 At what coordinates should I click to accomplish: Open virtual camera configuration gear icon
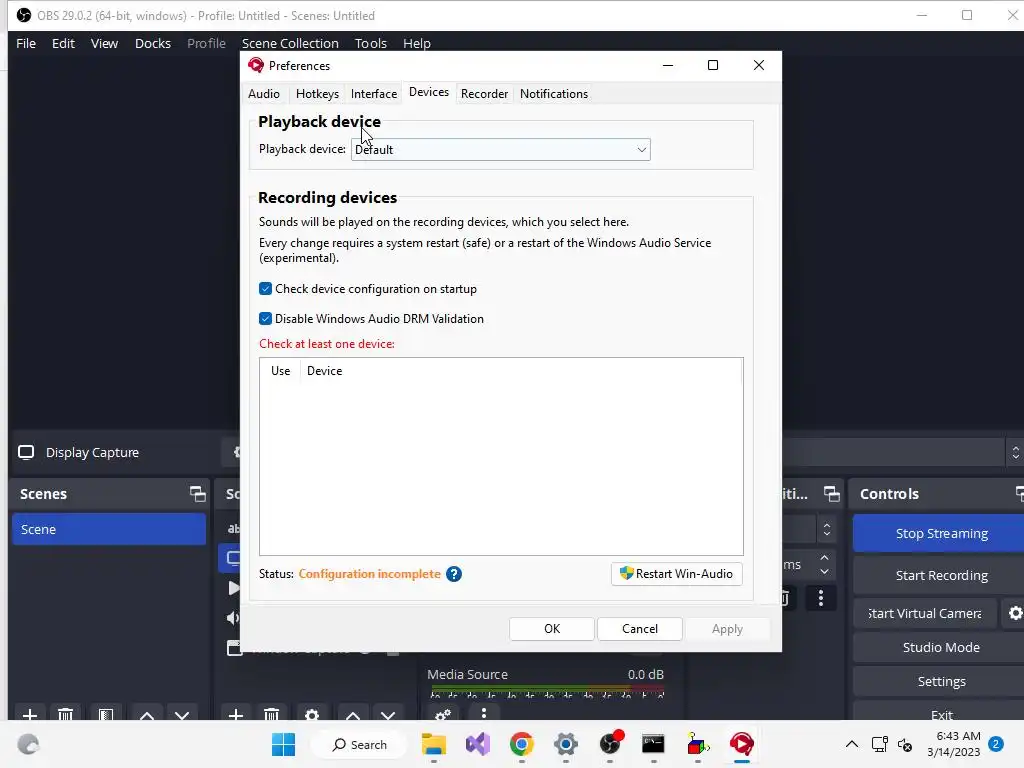[x=1015, y=613]
